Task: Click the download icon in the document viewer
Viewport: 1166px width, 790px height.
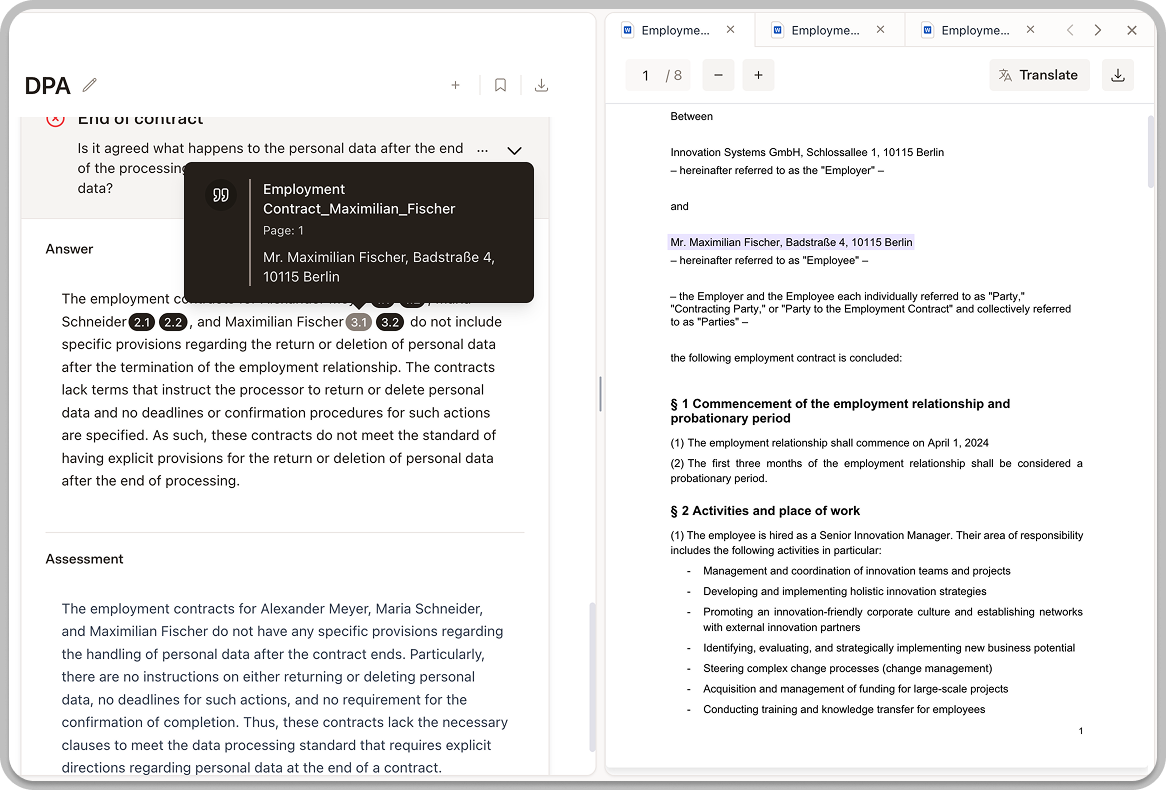Action: click(1117, 75)
